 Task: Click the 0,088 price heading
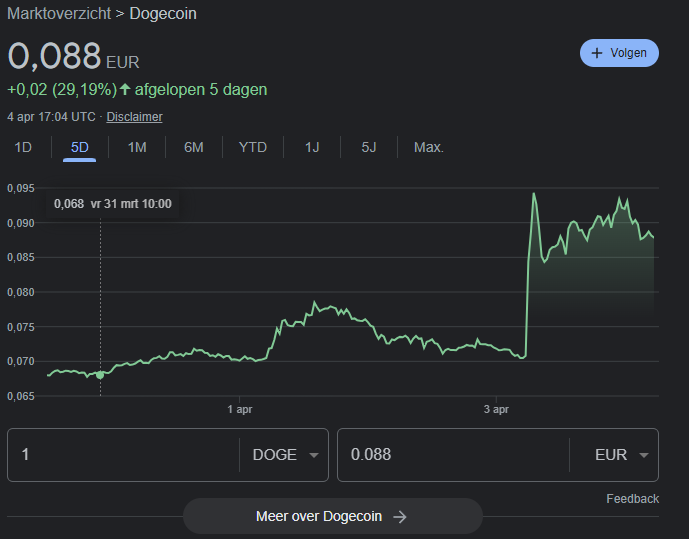point(54,56)
